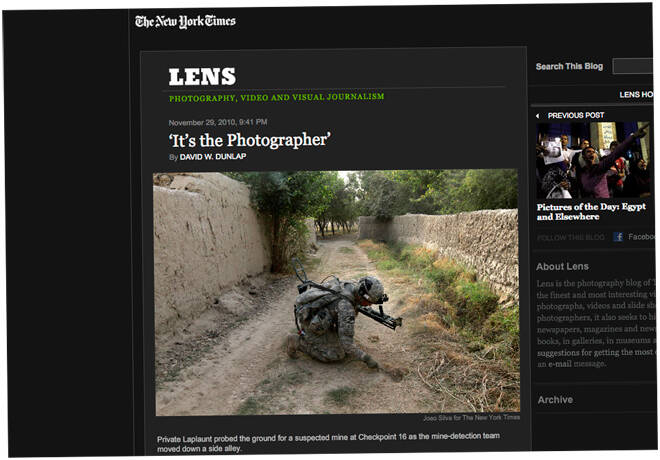This screenshot has height=460, width=660.
Task: Click the Joao Silva photo credit
Action: click(471, 417)
